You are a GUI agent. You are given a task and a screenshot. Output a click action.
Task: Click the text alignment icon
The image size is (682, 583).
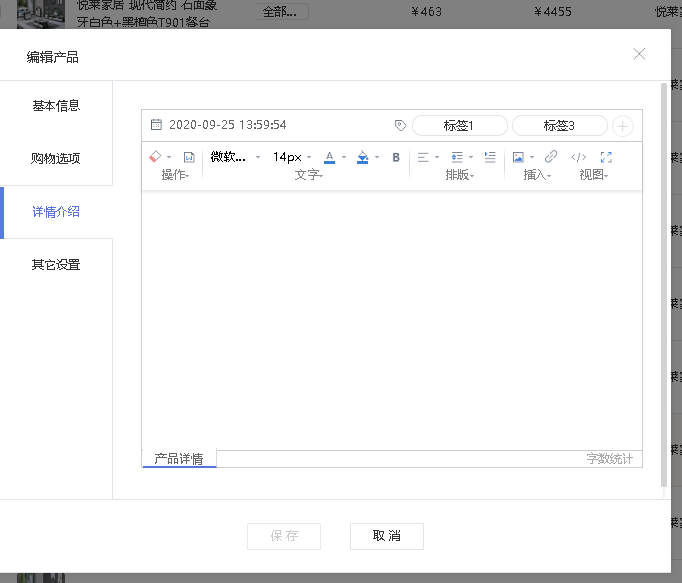click(x=423, y=157)
